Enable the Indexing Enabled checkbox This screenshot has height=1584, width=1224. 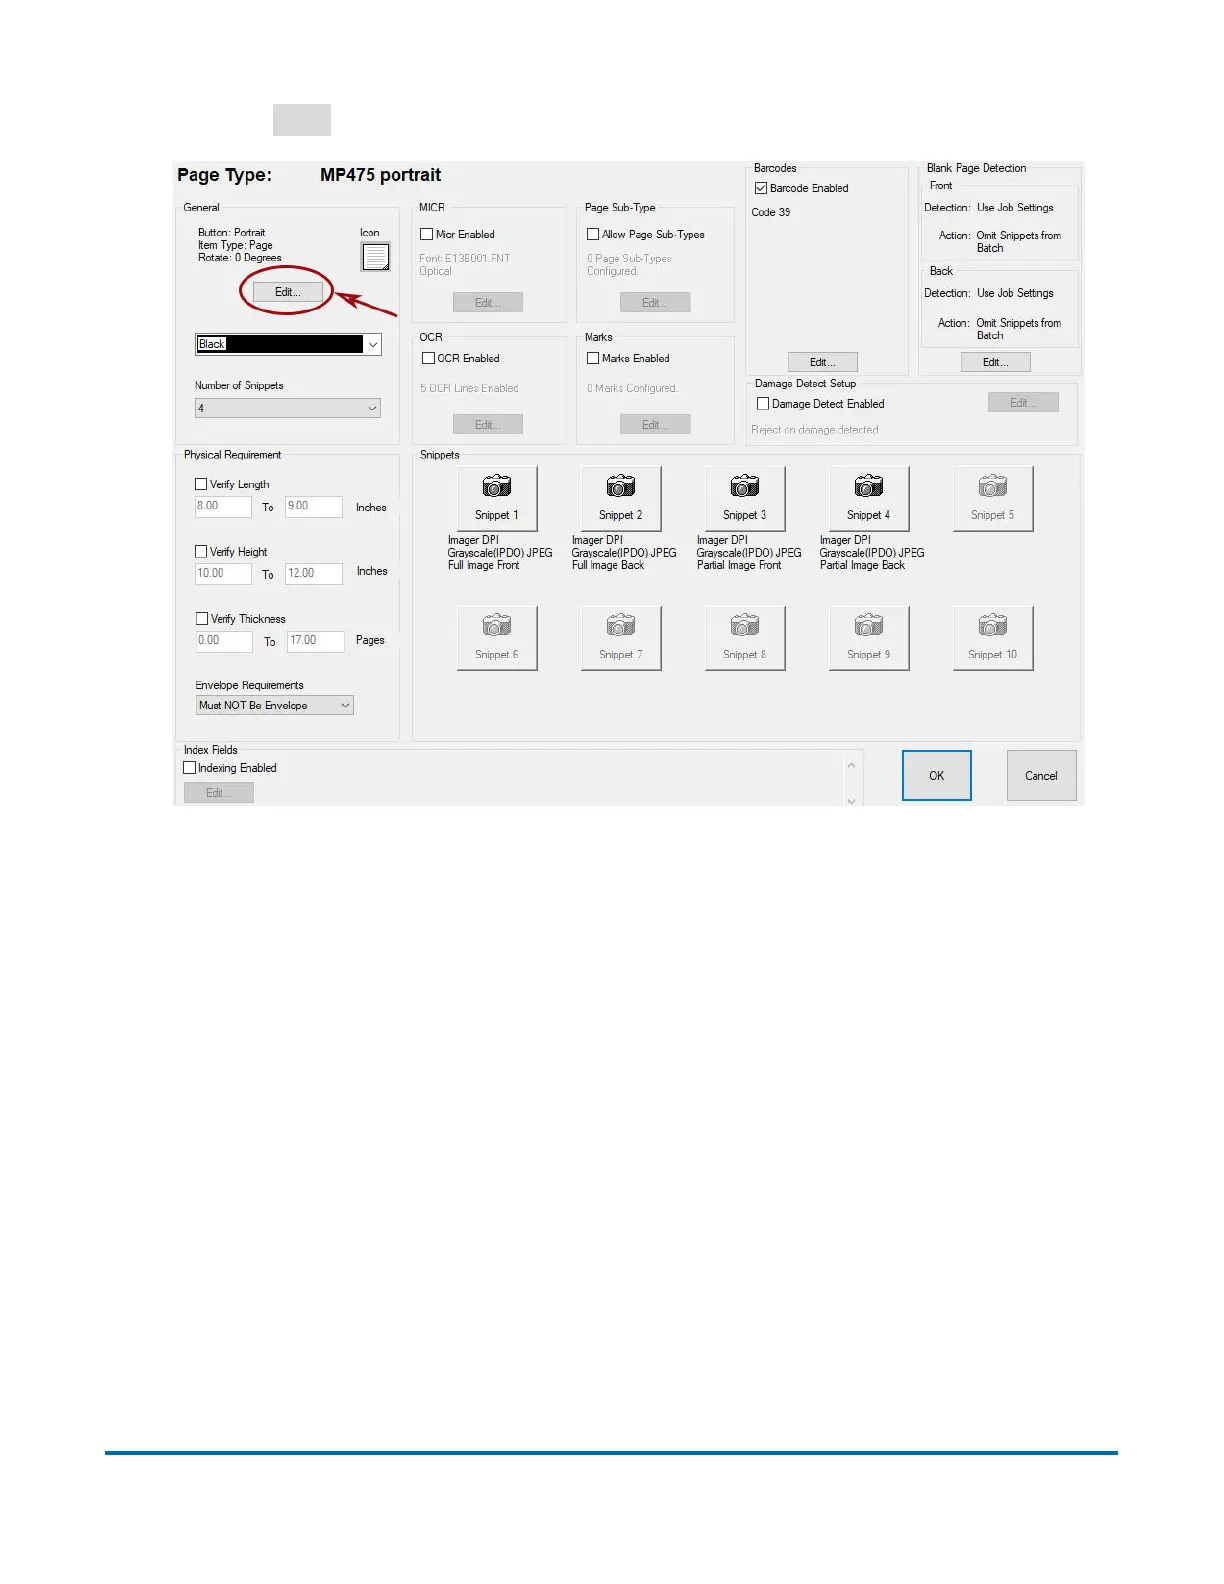click(x=189, y=768)
